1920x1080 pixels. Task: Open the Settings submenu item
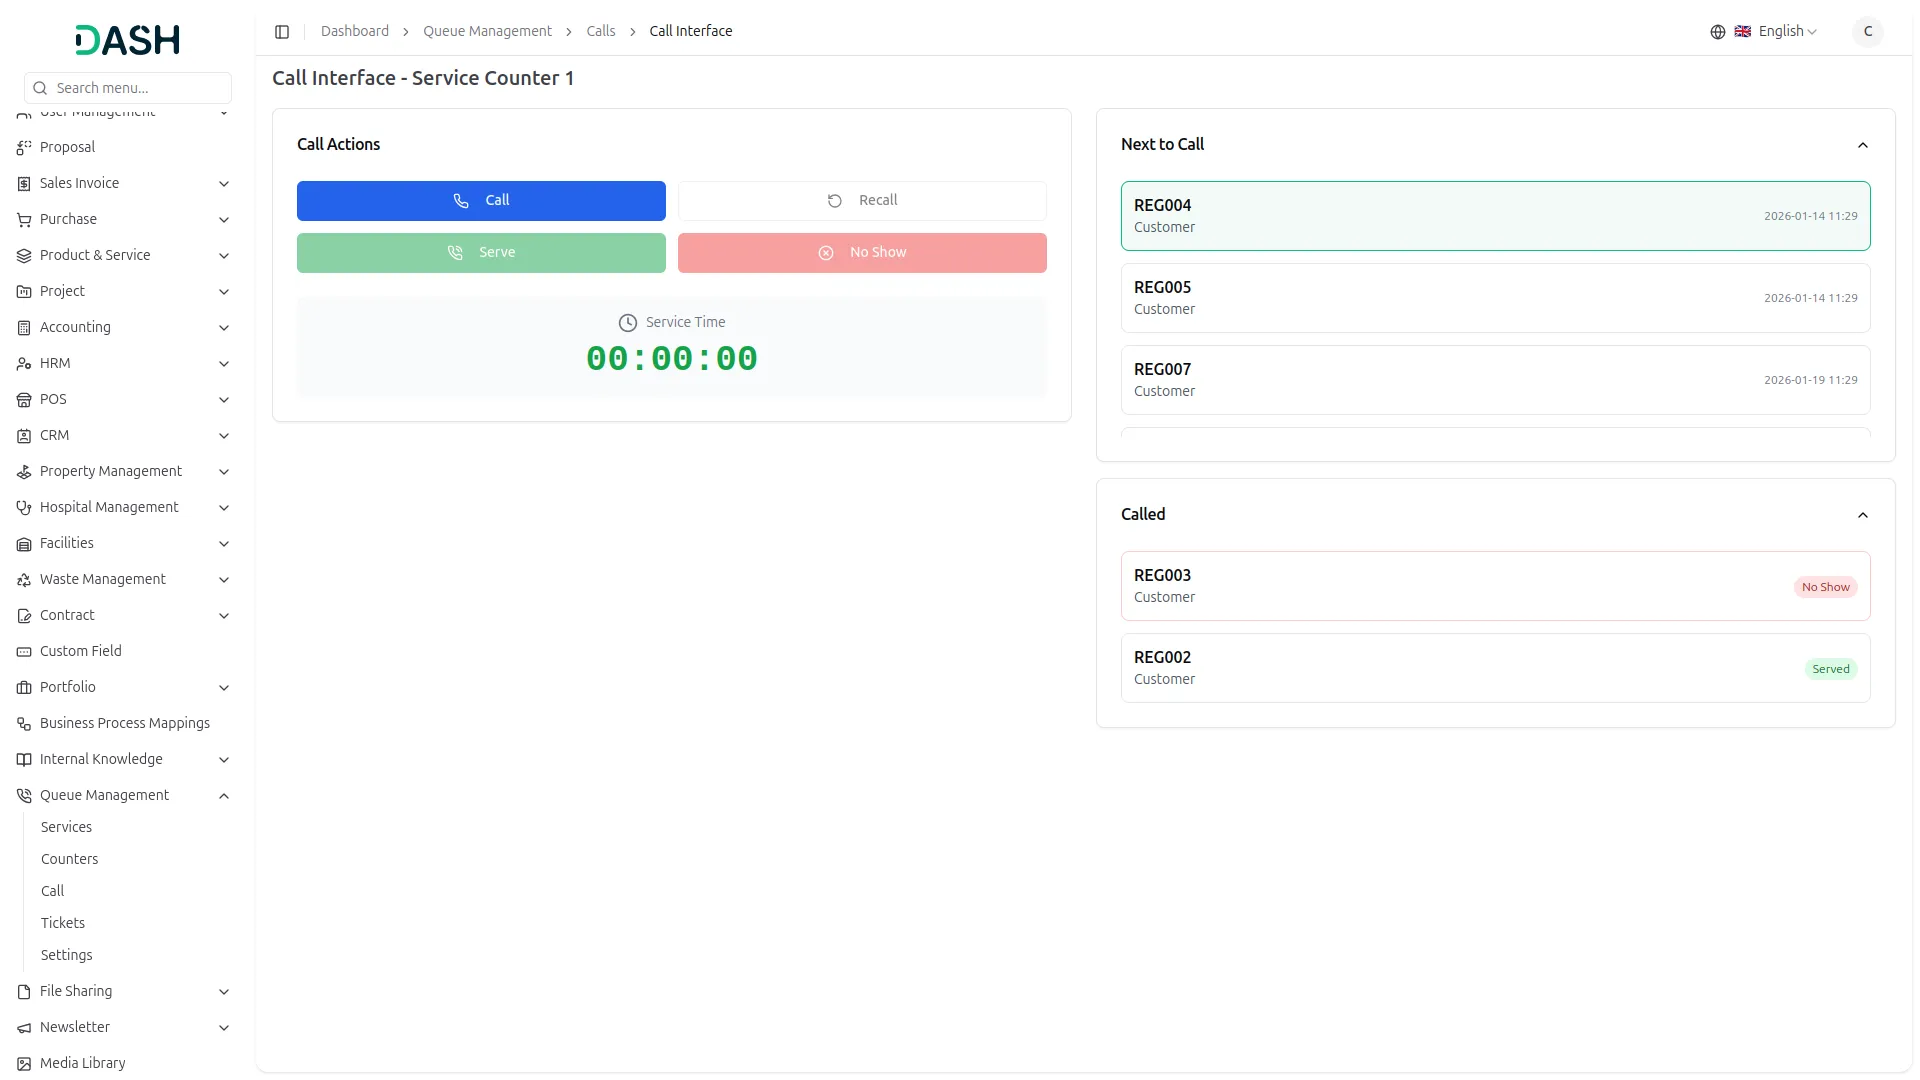tap(66, 955)
